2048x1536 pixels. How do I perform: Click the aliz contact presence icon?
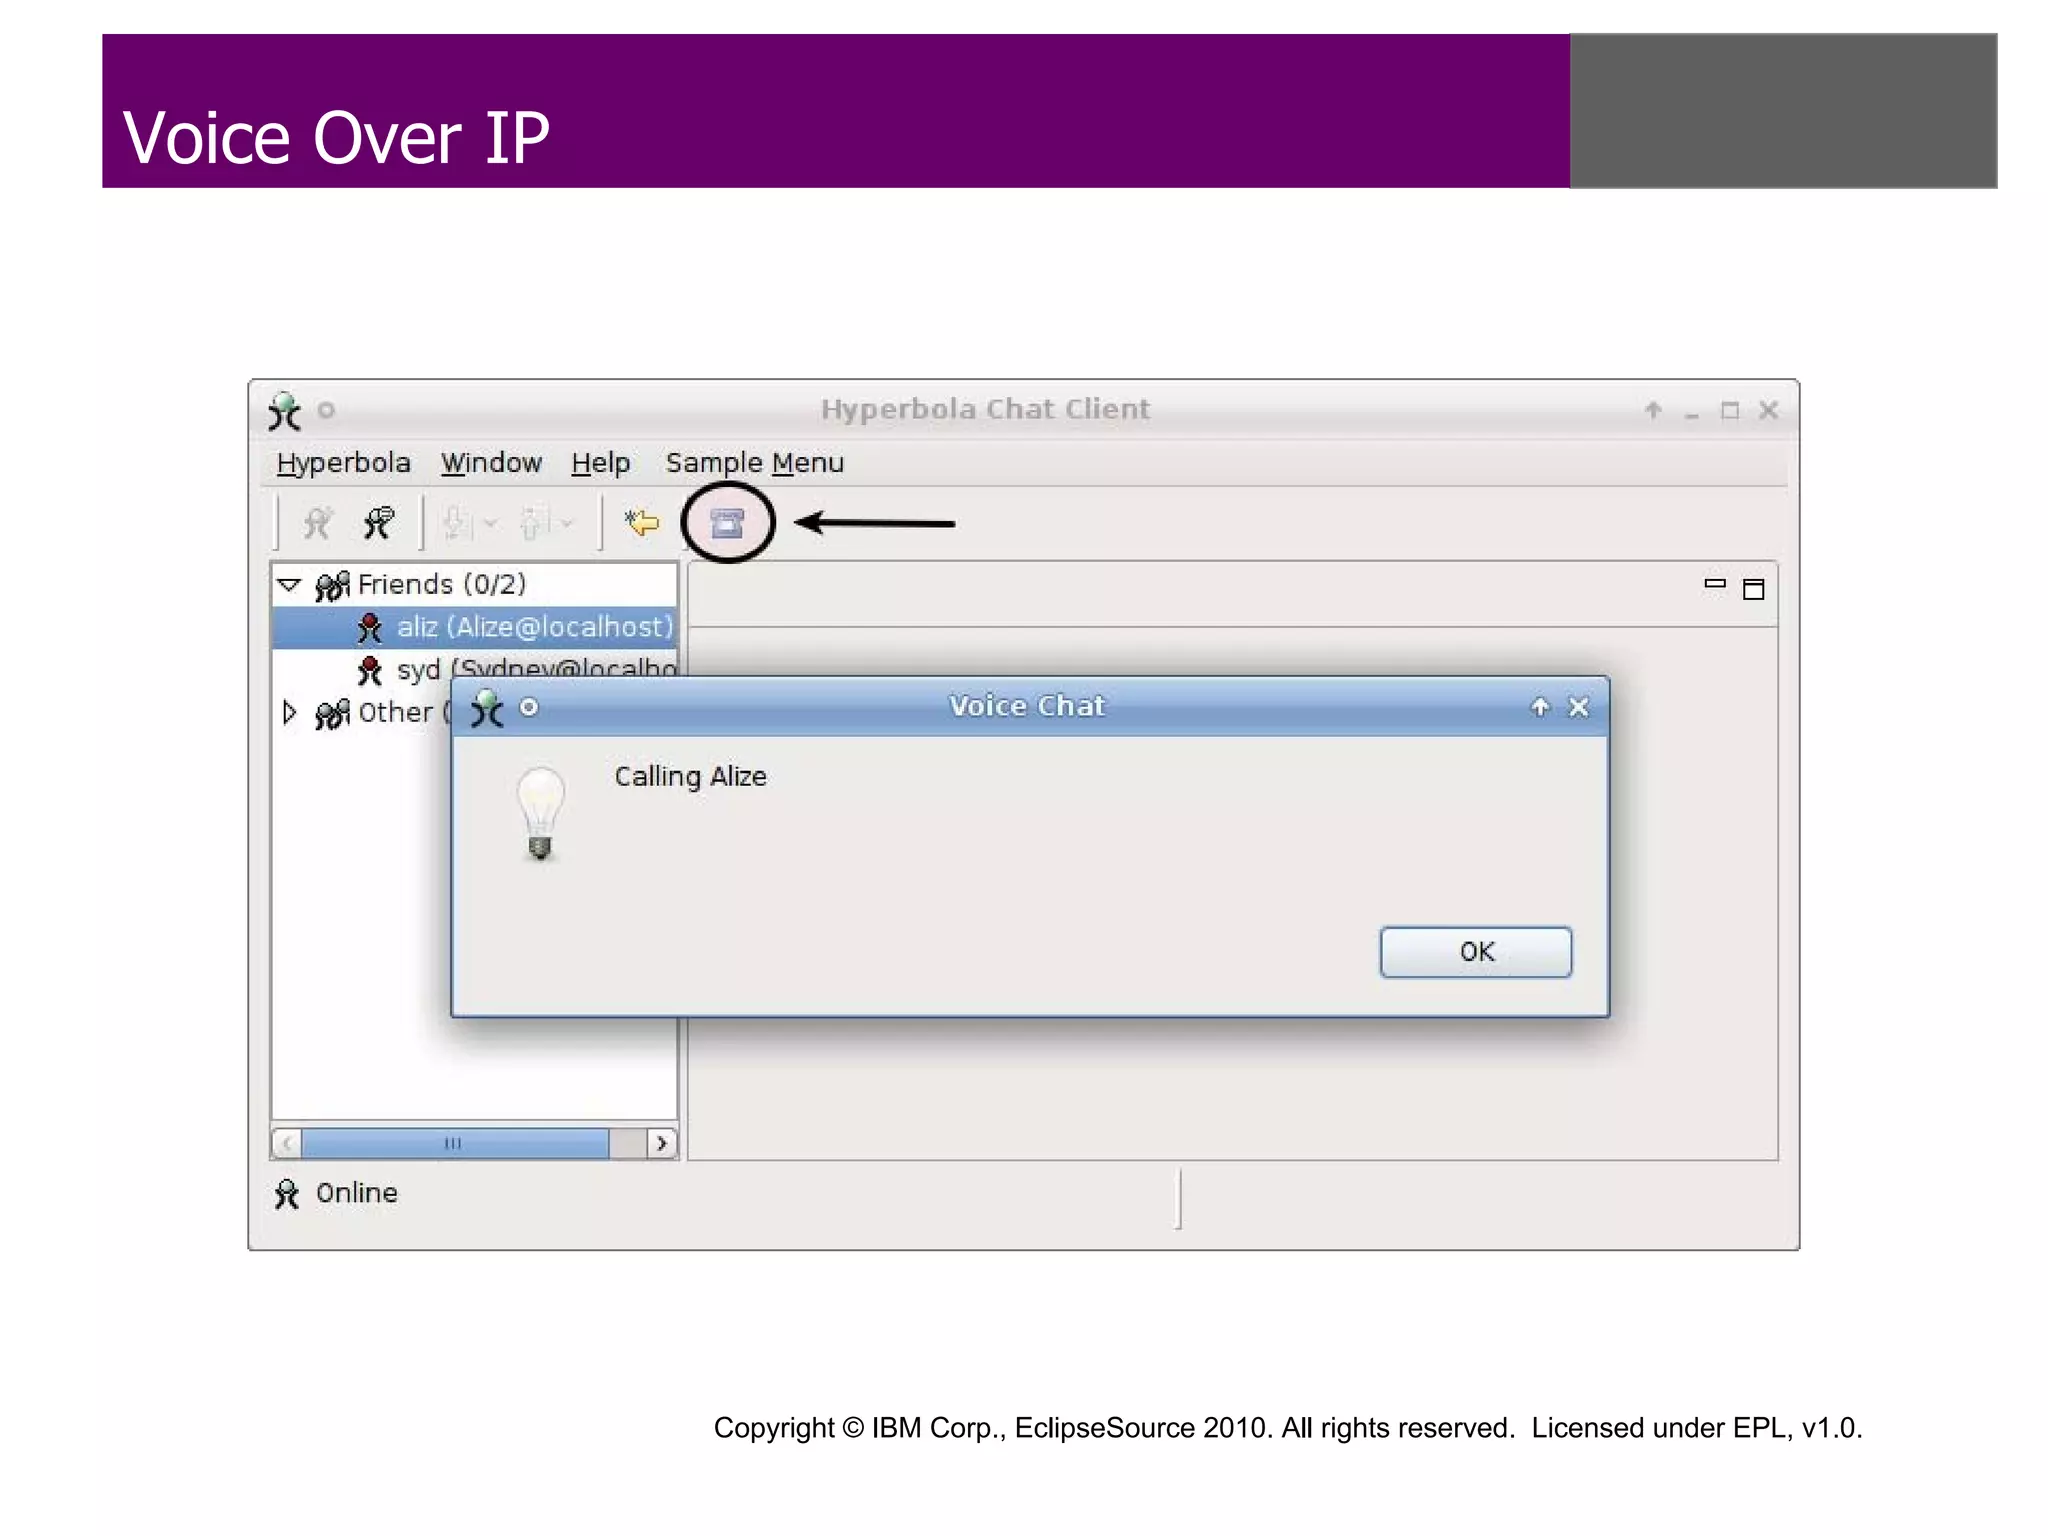point(370,627)
